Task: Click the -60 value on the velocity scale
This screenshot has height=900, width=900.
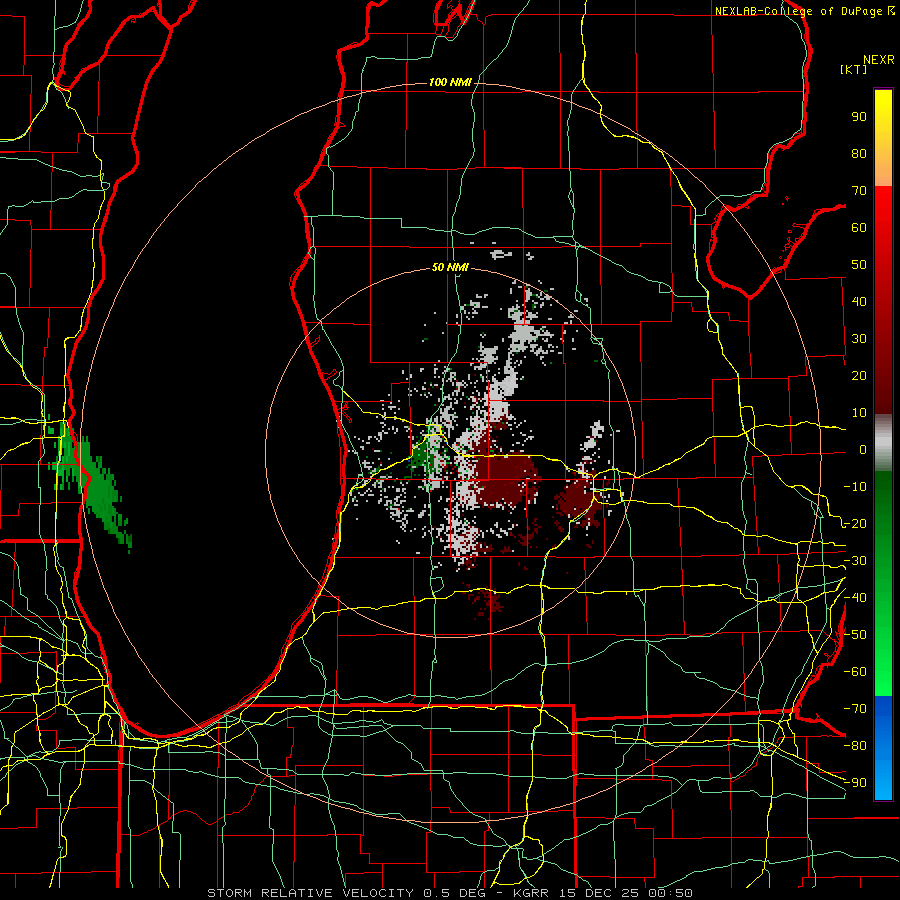Action: pyautogui.click(x=855, y=672)
